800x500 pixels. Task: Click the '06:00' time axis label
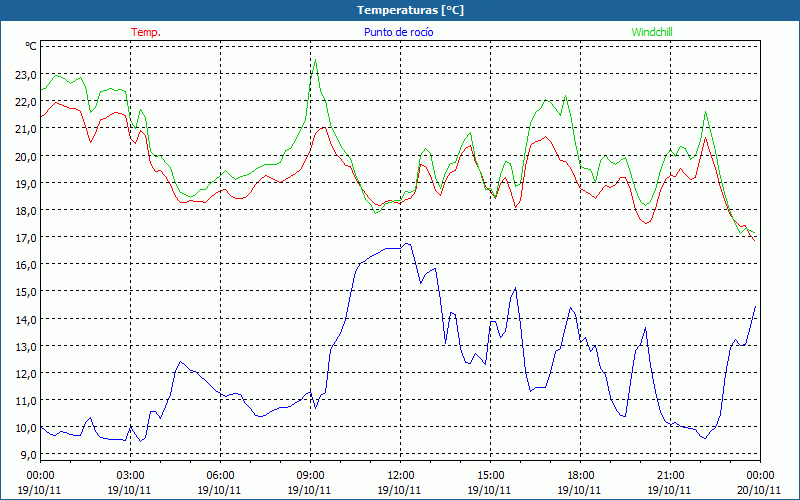220,476
